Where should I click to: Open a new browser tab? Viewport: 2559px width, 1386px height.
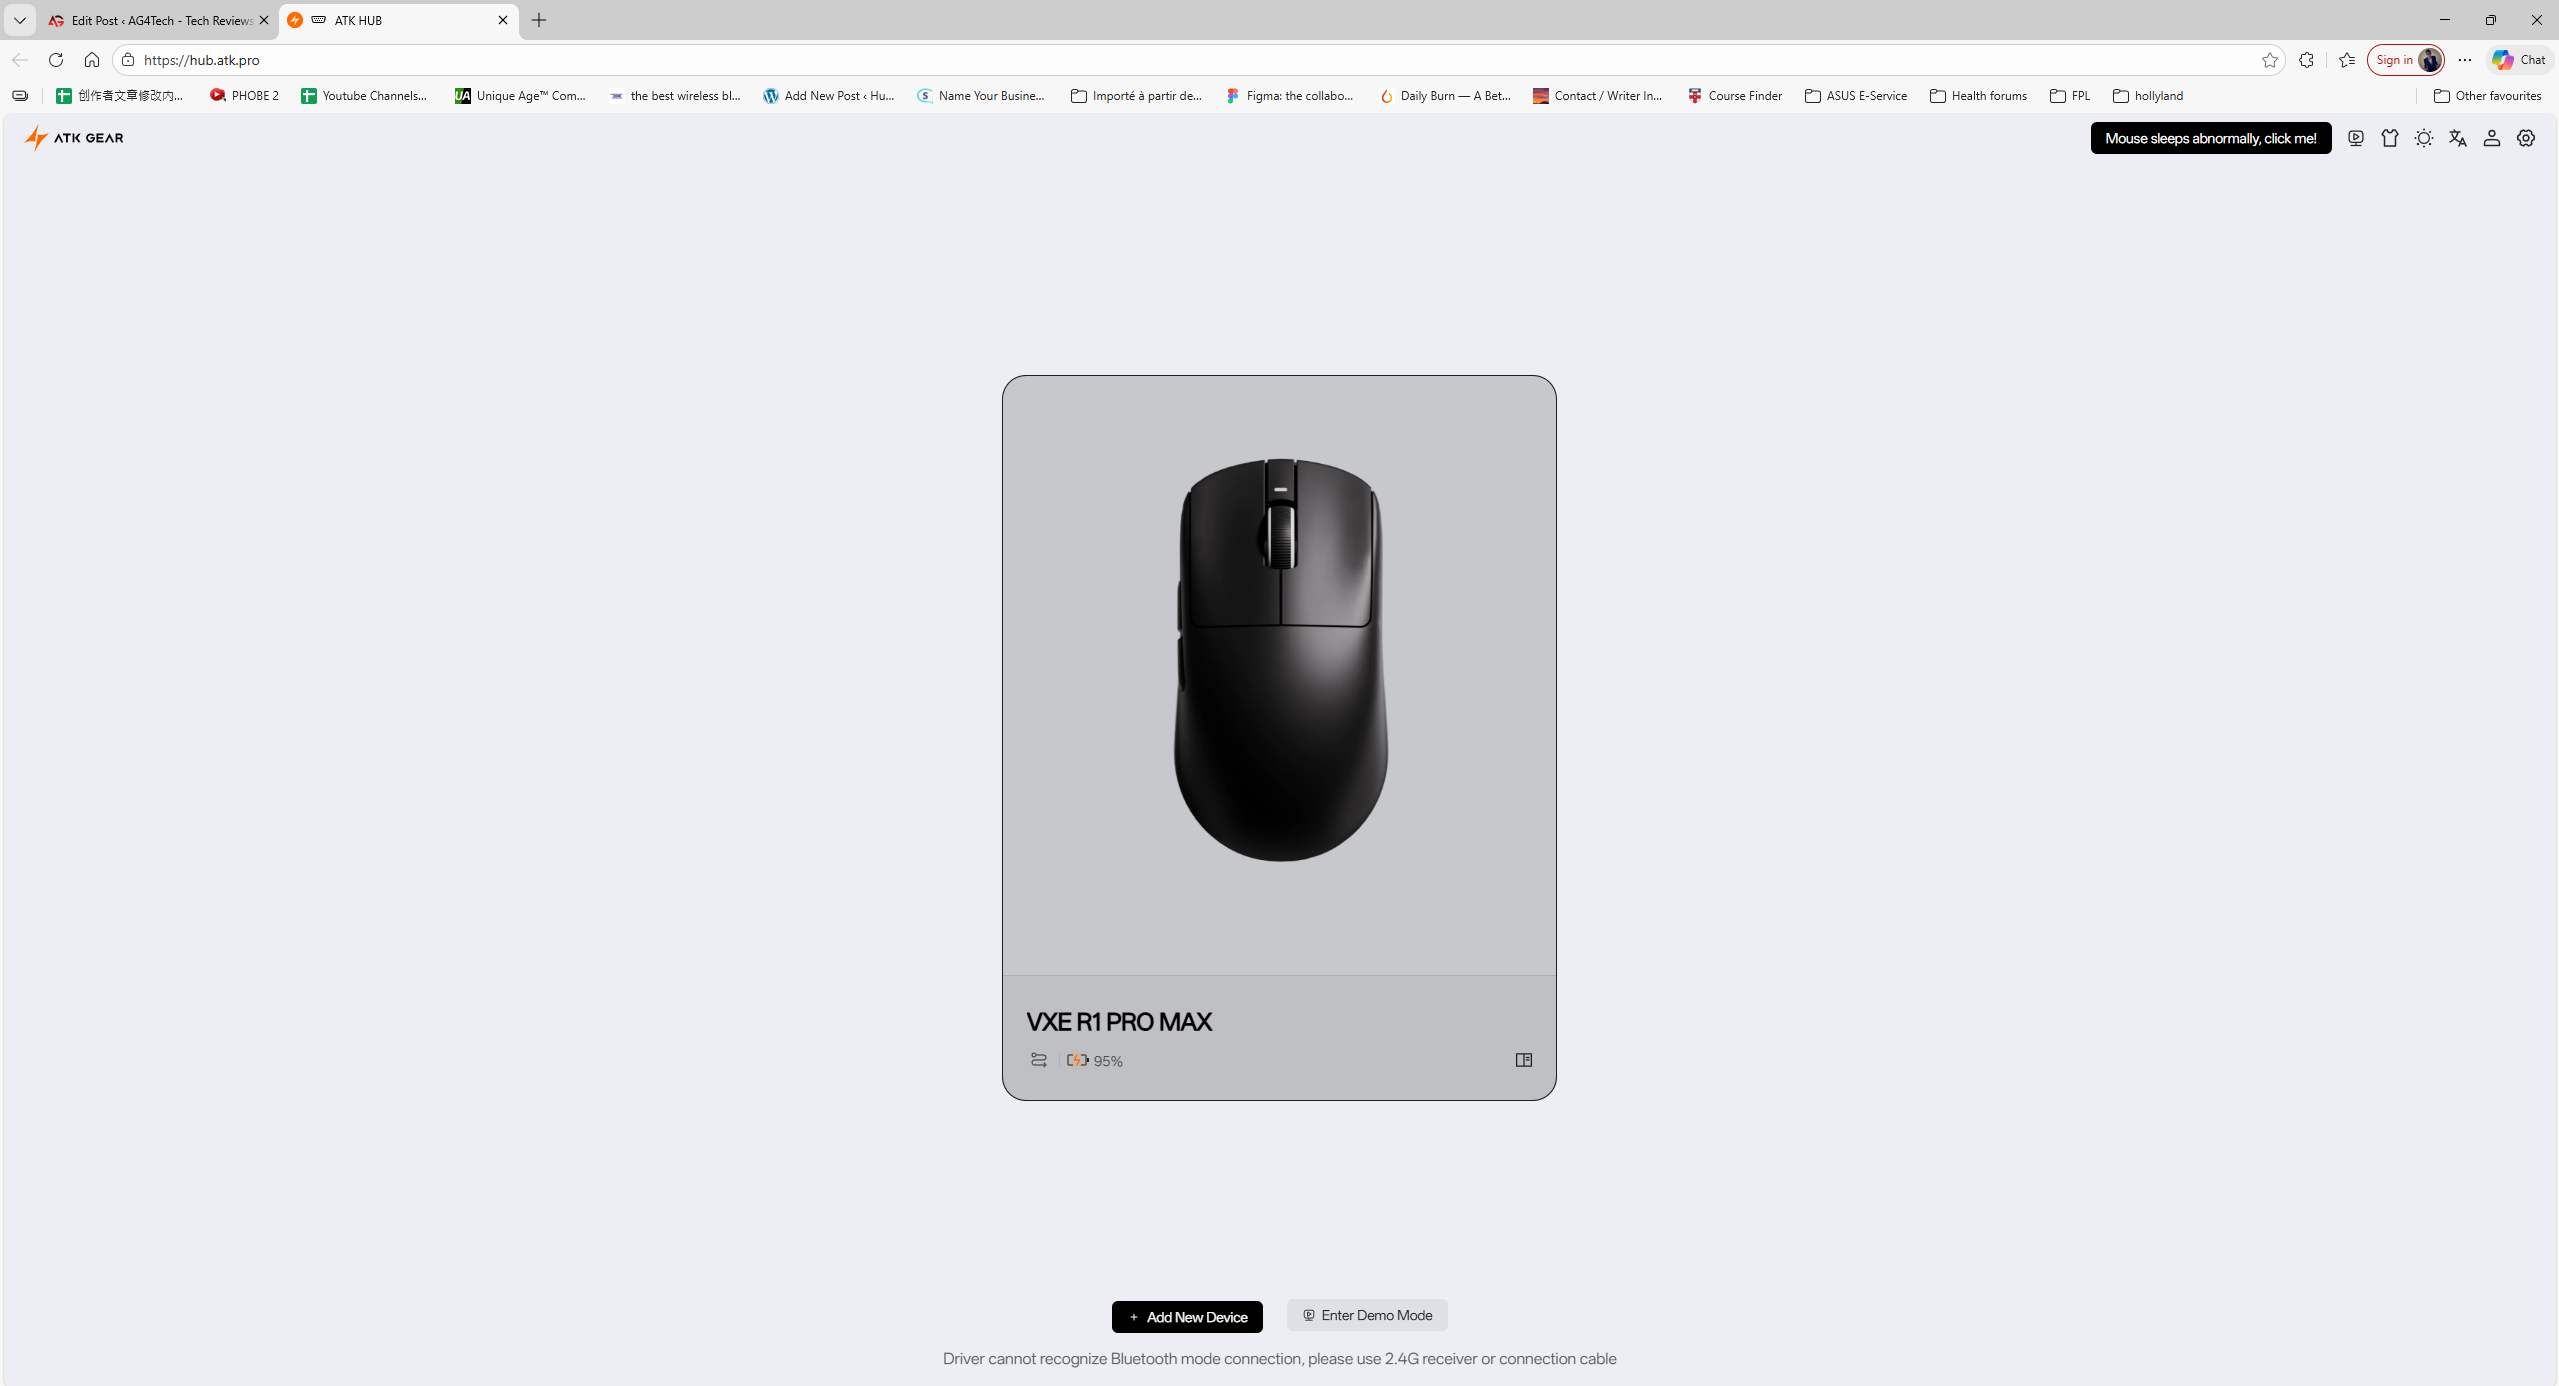pyautogui.click(x=539, y=20)
